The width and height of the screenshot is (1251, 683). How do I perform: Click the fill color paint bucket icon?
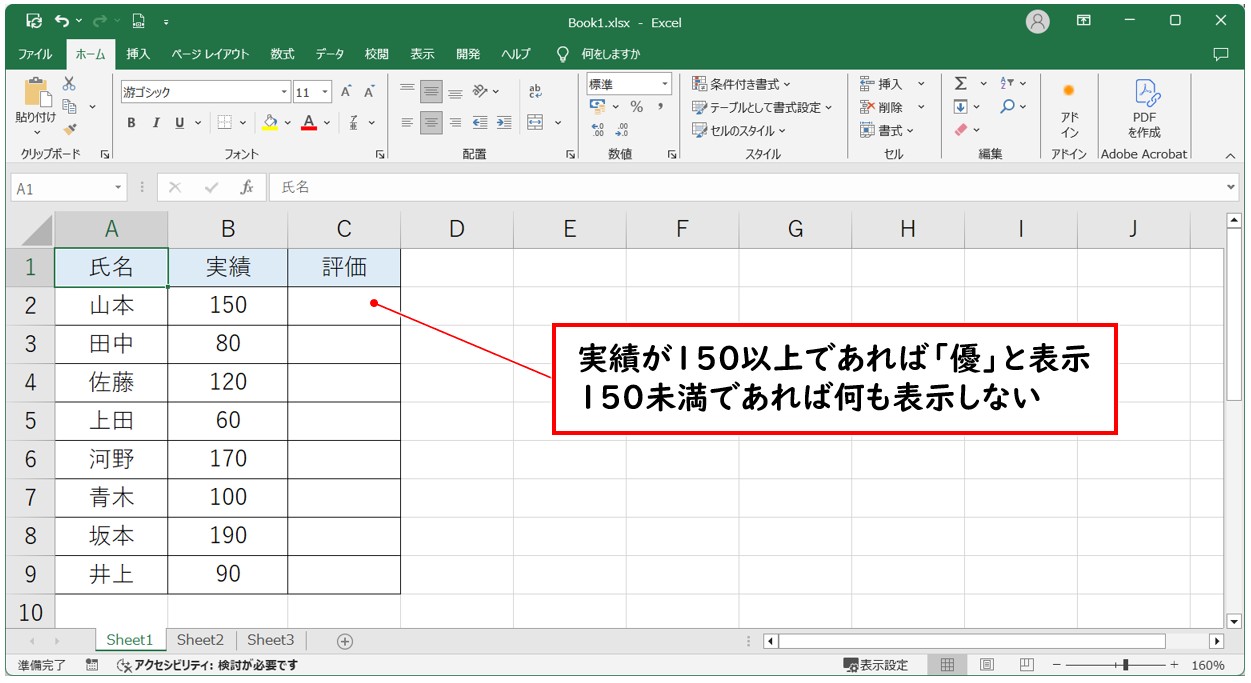(270, 123)
